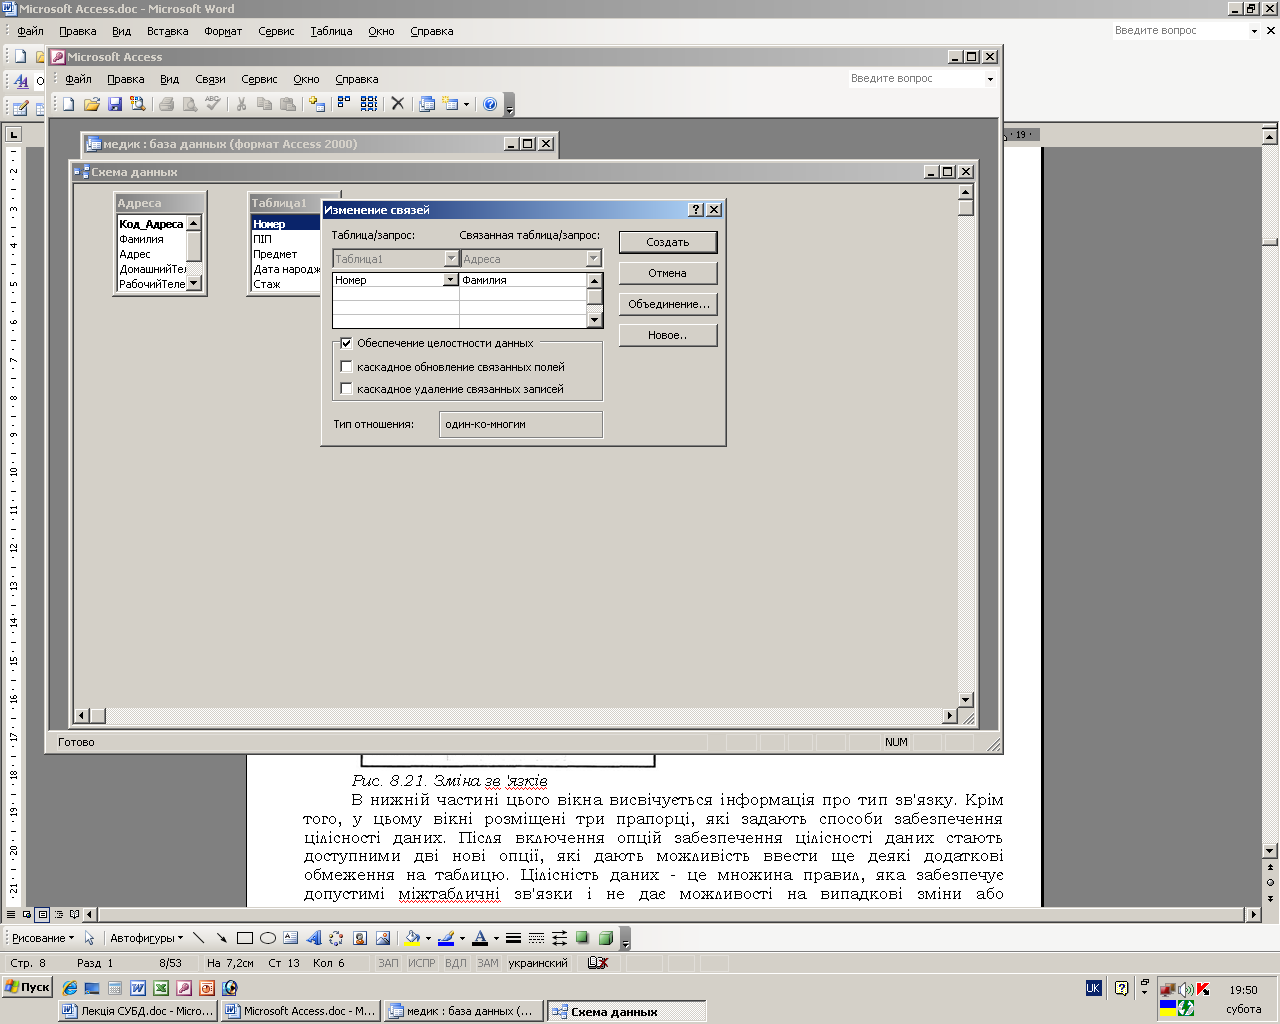Open the Формат menu in Word
Viewport: 1280px width, 1024px height.
(223, 31)
